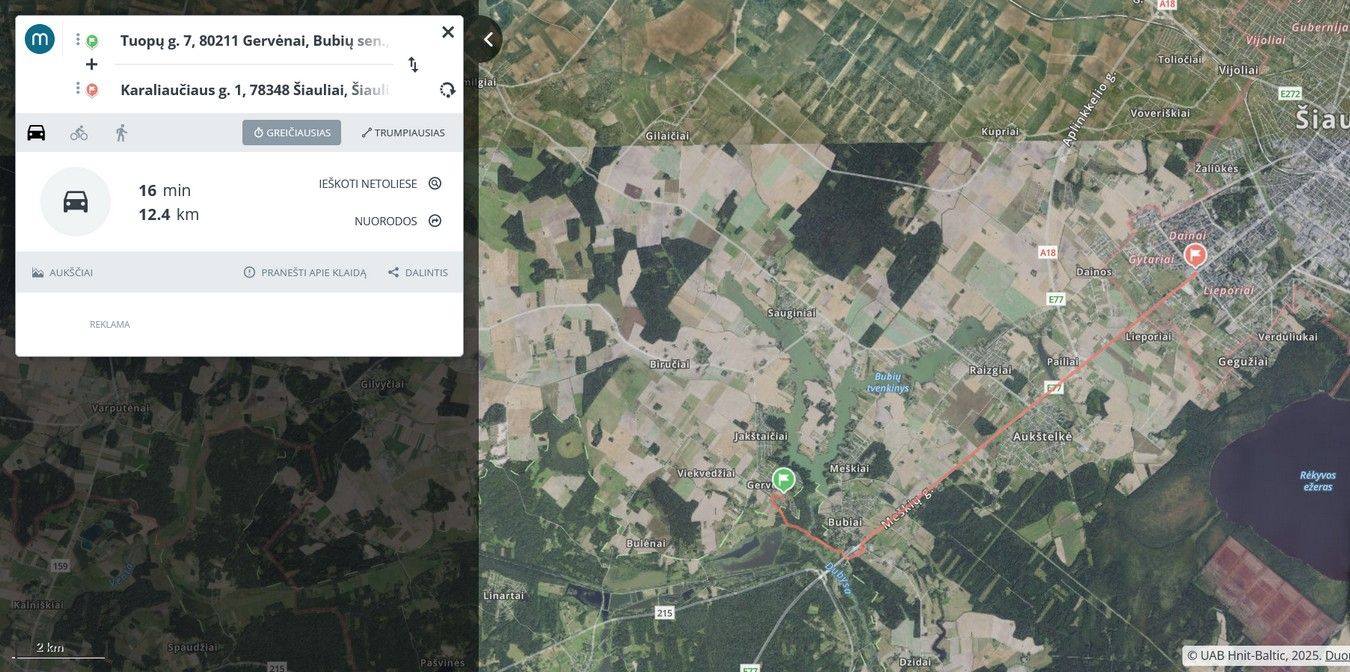
Task: Expand Nuorodos turn-by-turn directions
Action: (x=397, y=221)
